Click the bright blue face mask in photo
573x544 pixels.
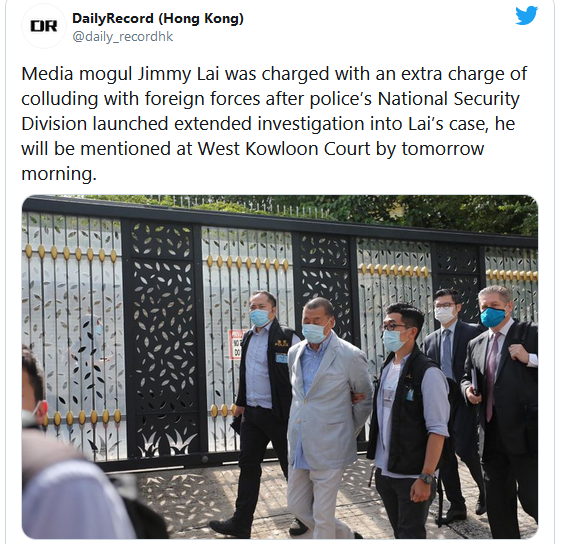[x=492, y=317]
